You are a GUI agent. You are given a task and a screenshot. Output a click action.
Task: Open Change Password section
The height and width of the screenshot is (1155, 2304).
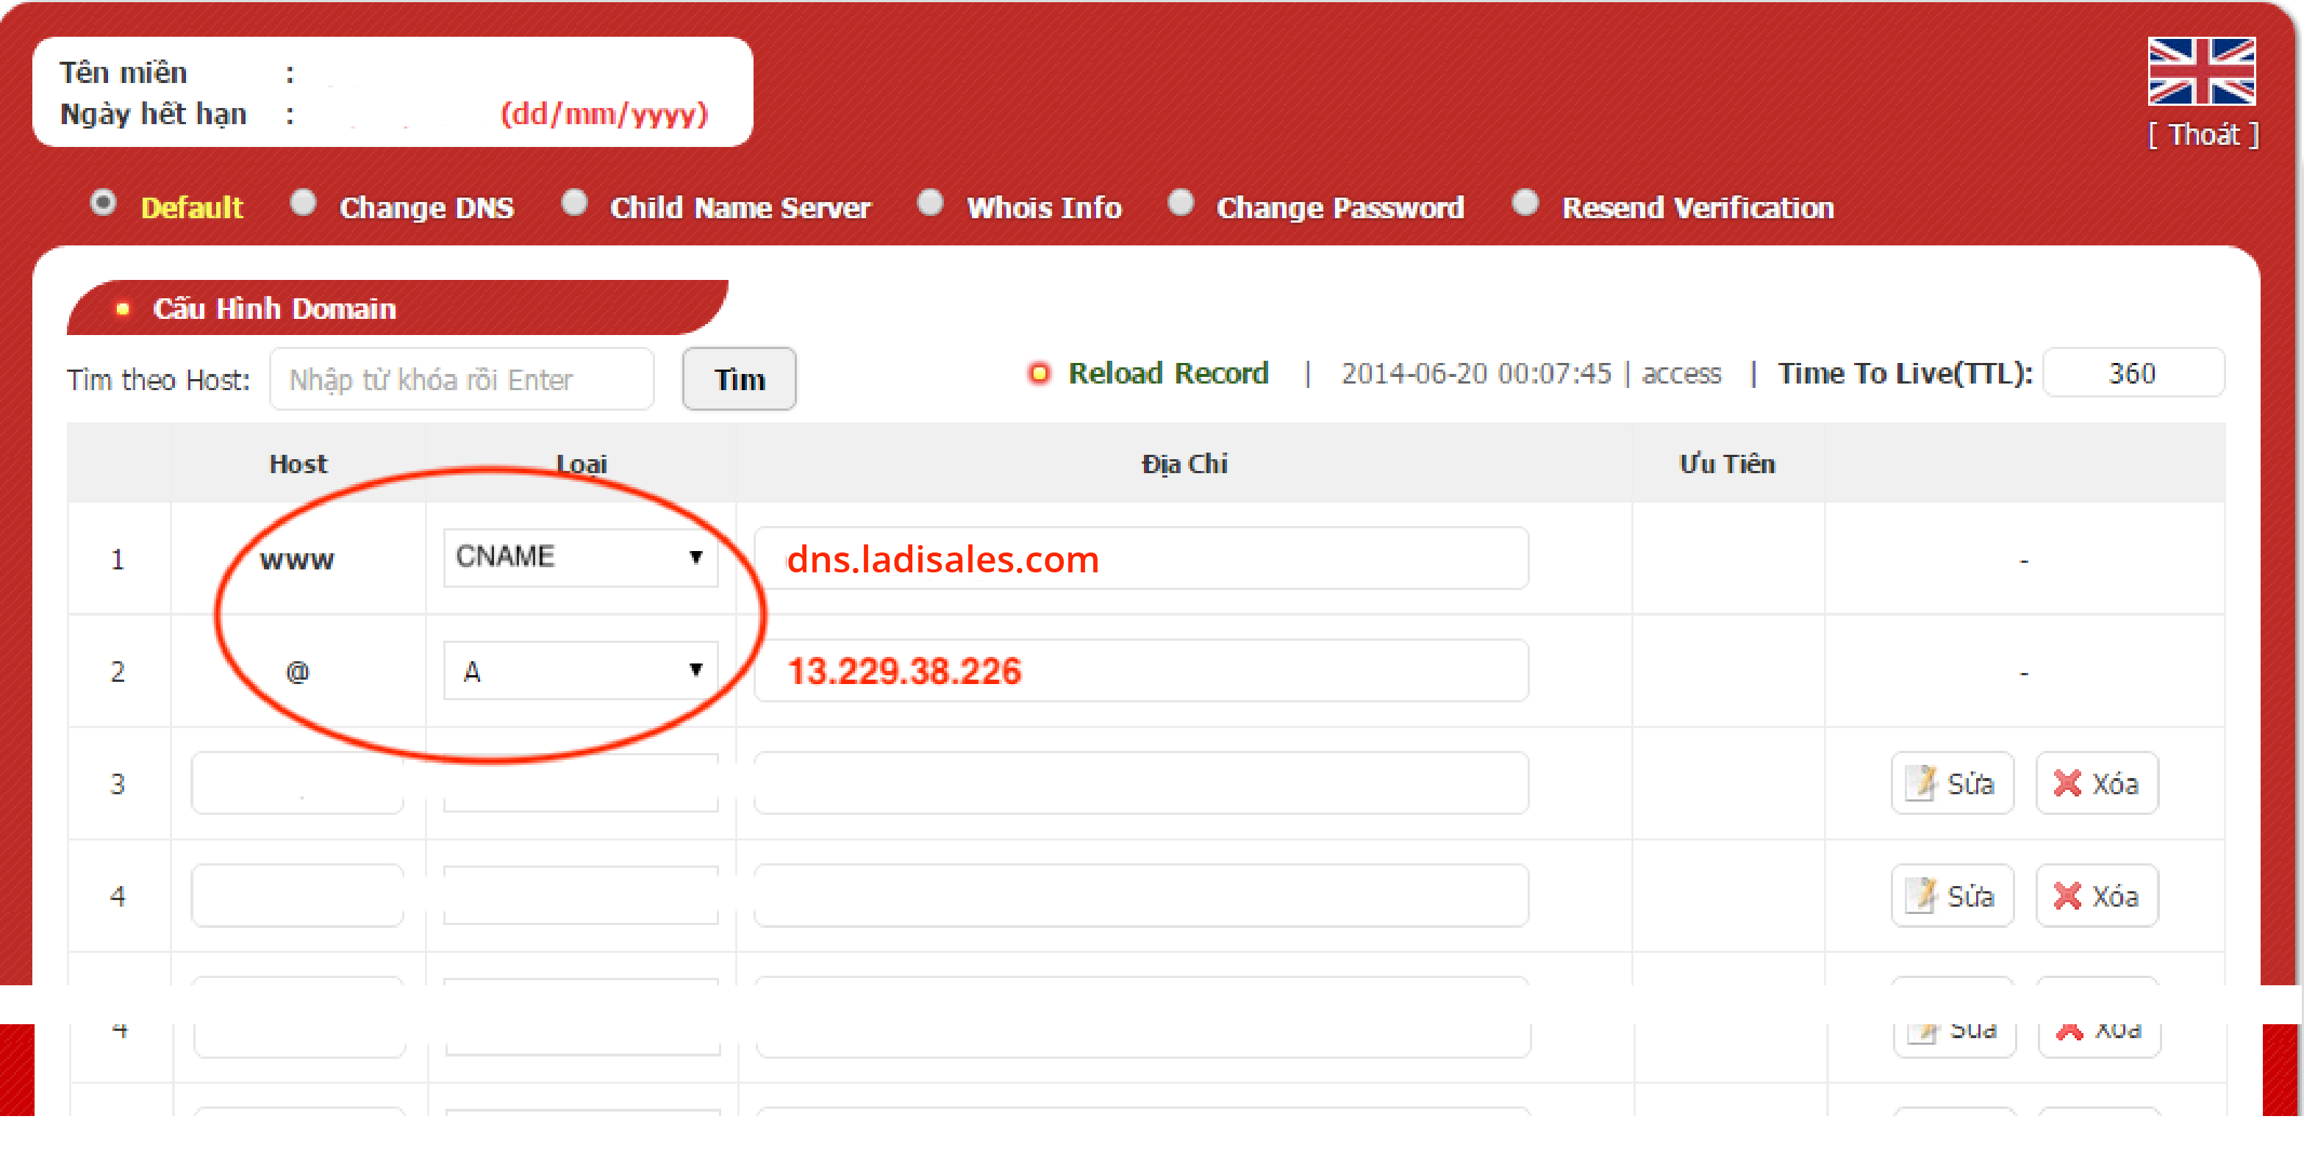[1339, 208]
